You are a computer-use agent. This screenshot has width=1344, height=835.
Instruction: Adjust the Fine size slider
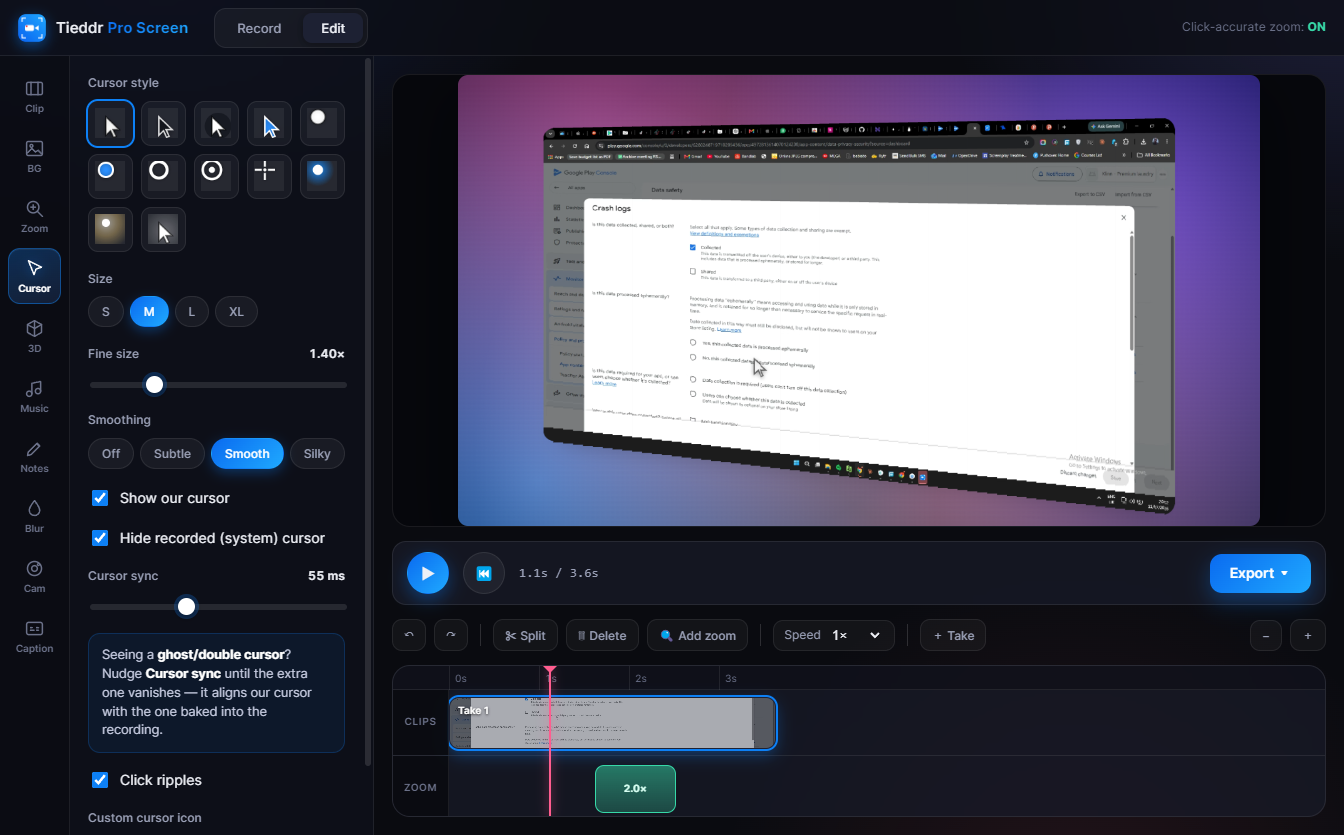click(x=218, y=384)
